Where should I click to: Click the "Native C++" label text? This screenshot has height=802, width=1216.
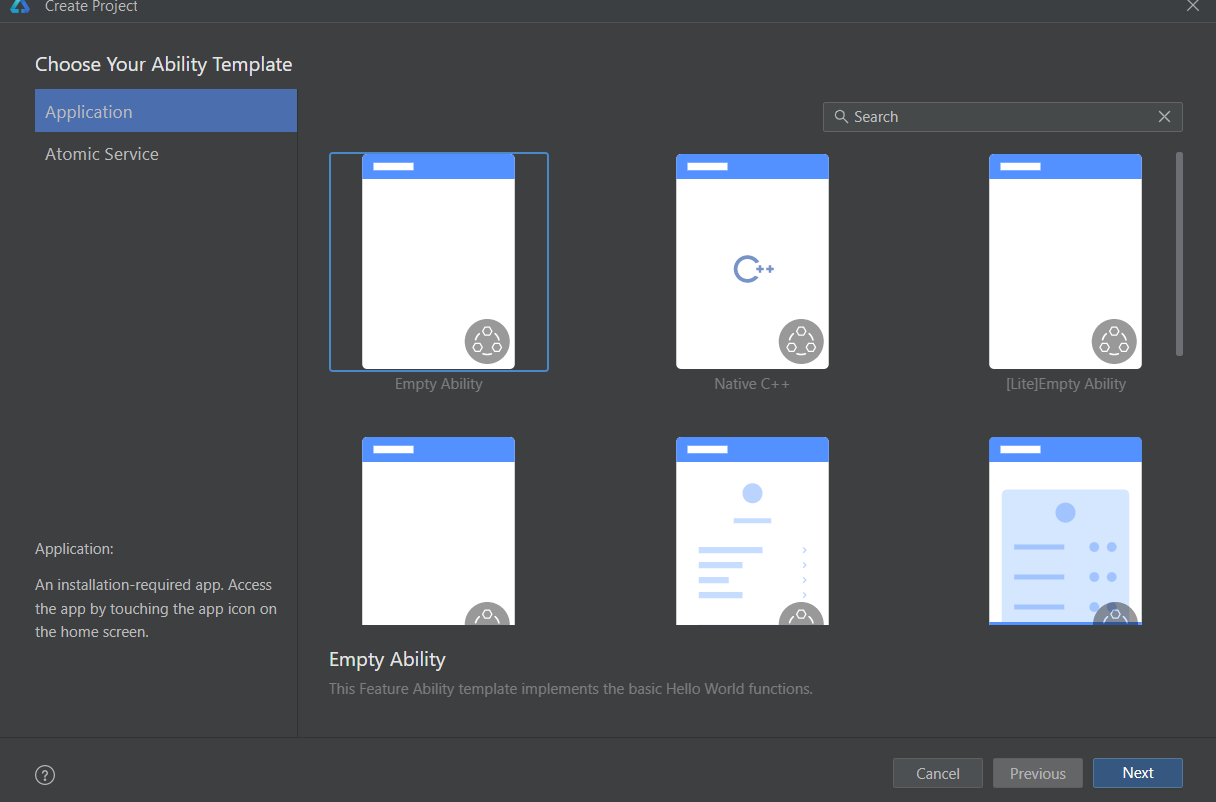[752, 384]
